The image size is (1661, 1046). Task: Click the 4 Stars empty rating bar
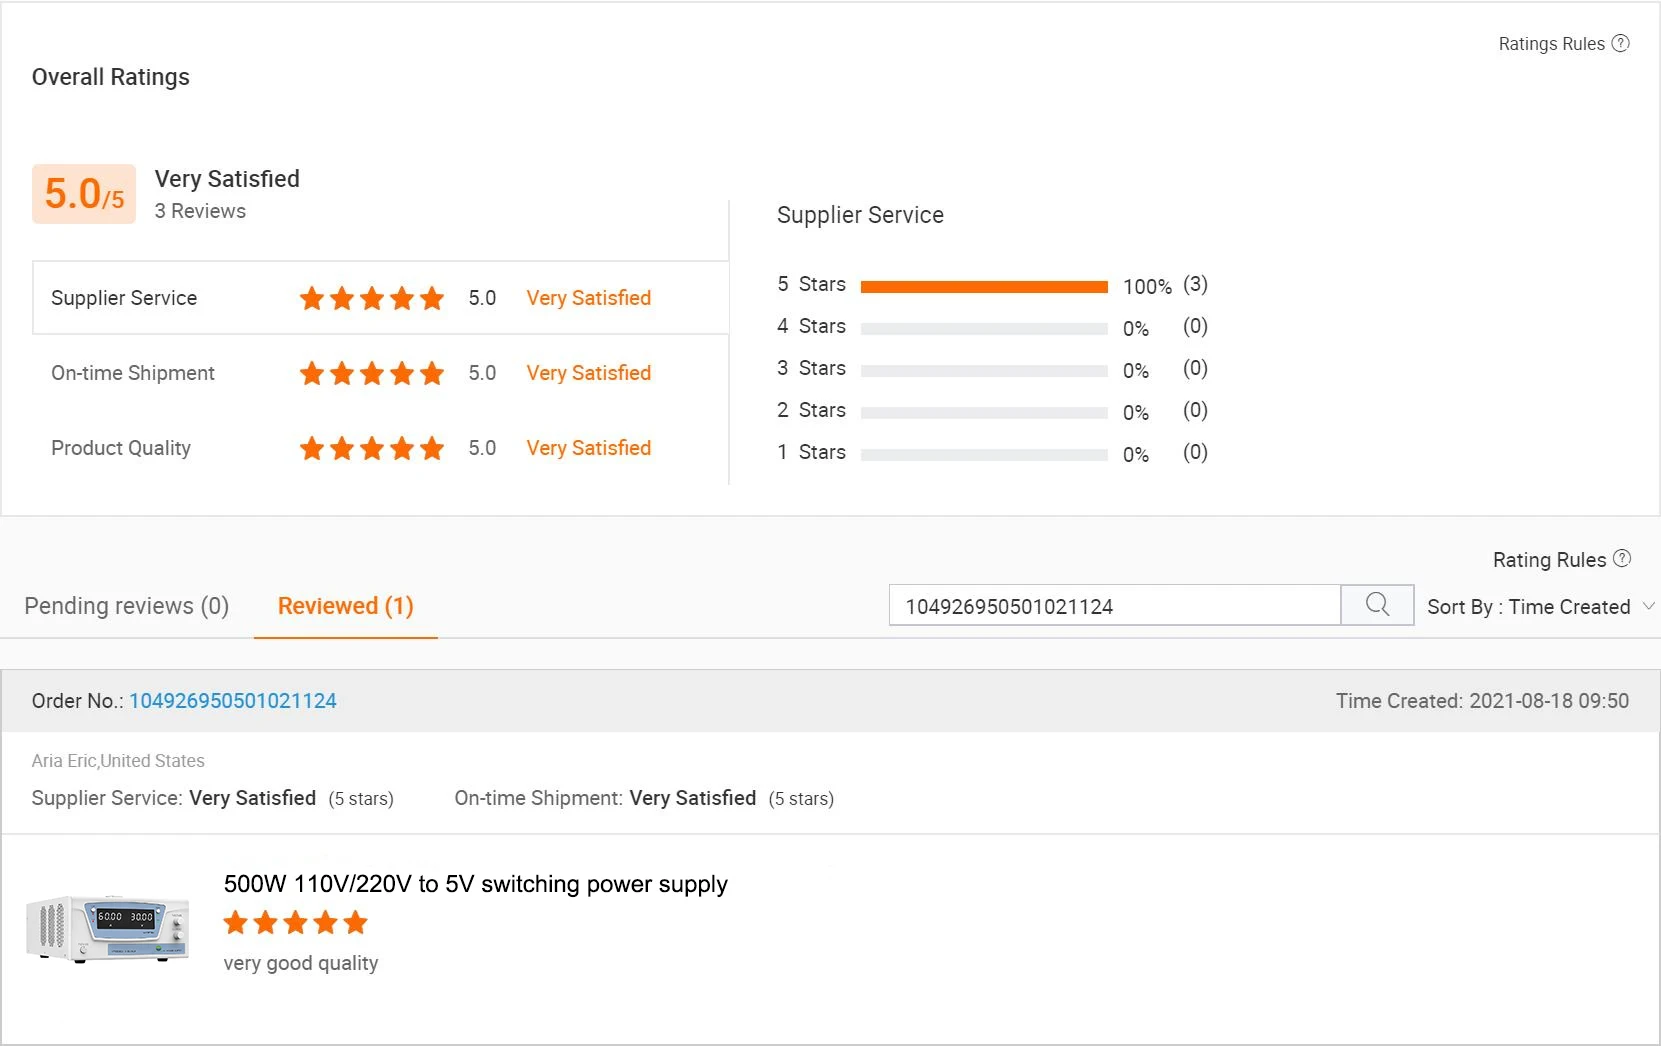pos(984,328)
